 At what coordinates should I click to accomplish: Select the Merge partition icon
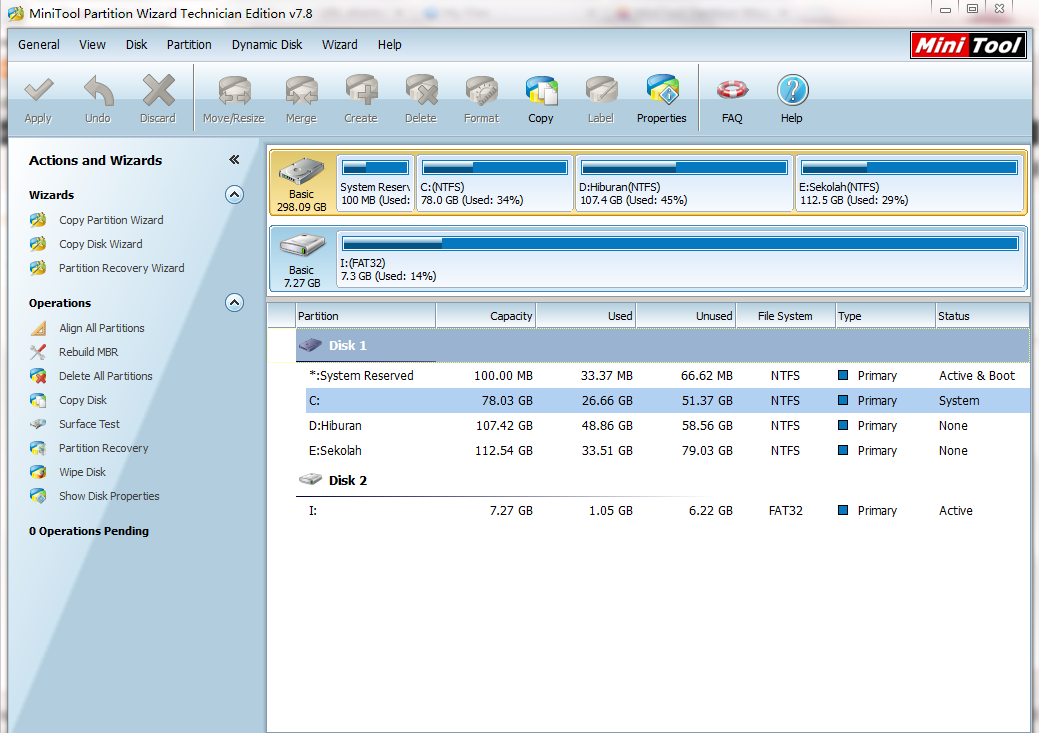301,90
